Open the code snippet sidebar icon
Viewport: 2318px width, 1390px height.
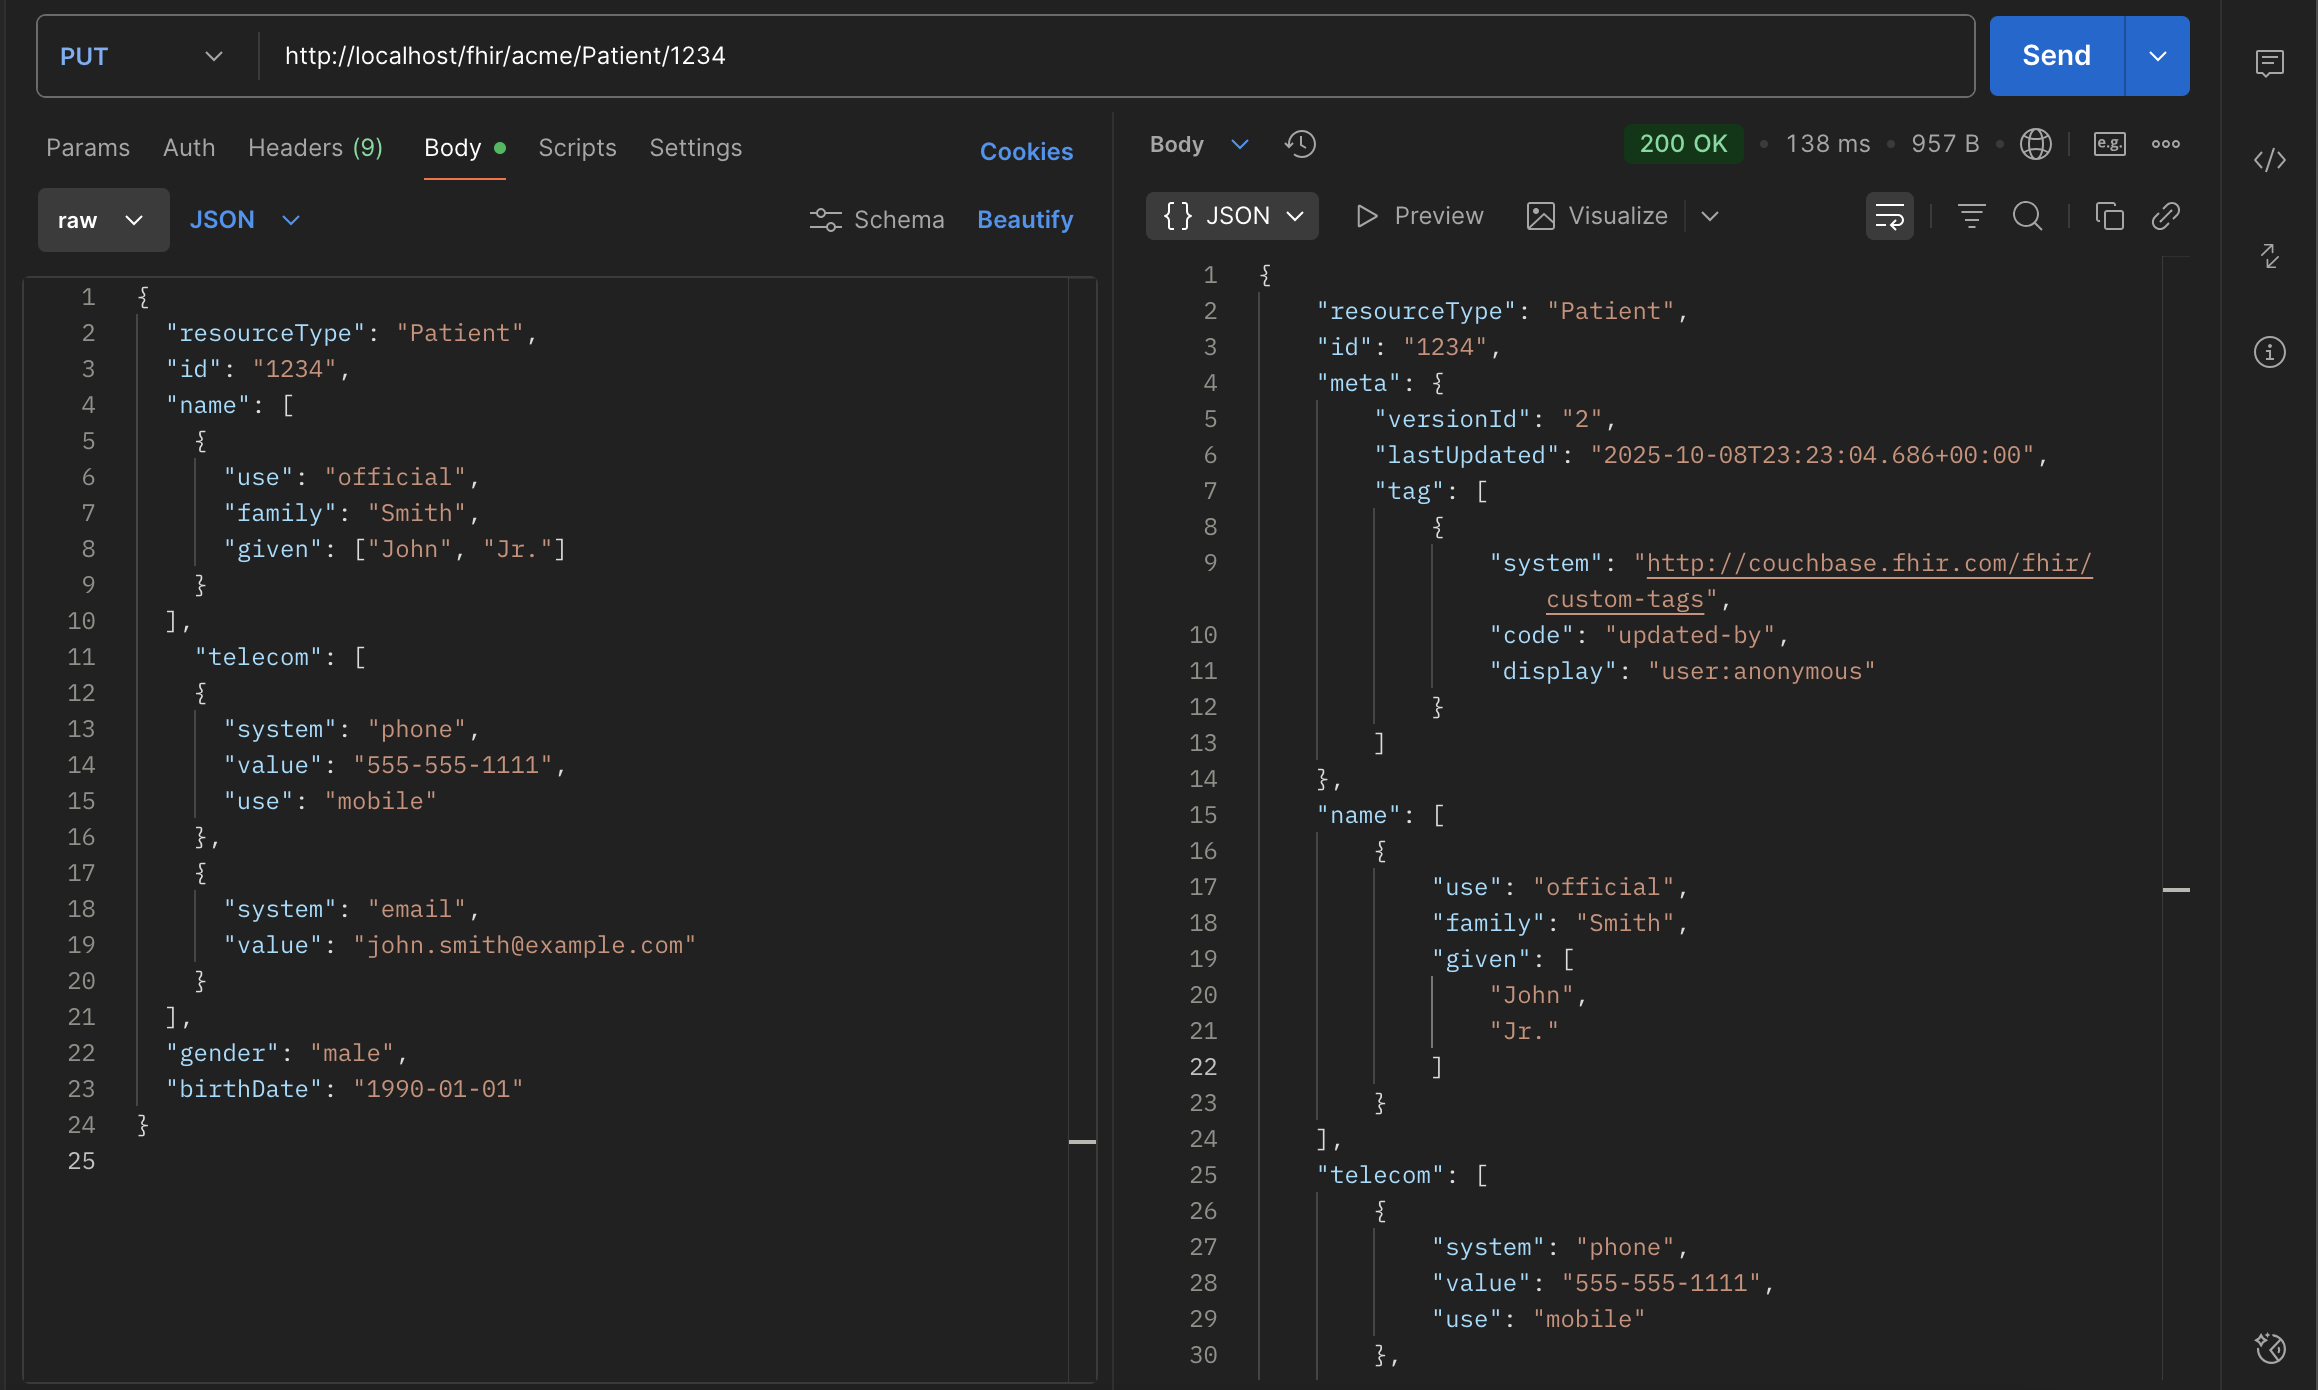tap(2269, 160)
